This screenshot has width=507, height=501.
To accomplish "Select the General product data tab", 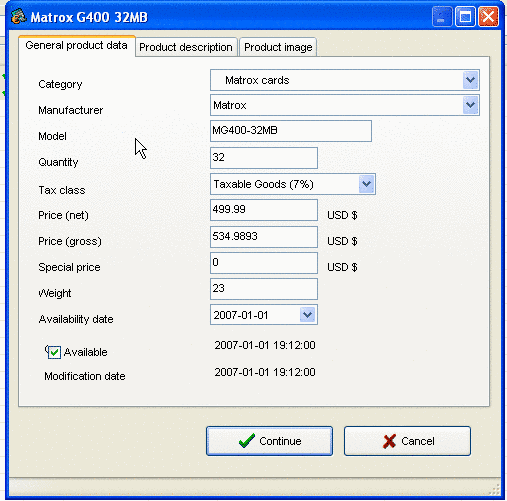I will click(x=77, y=46).
